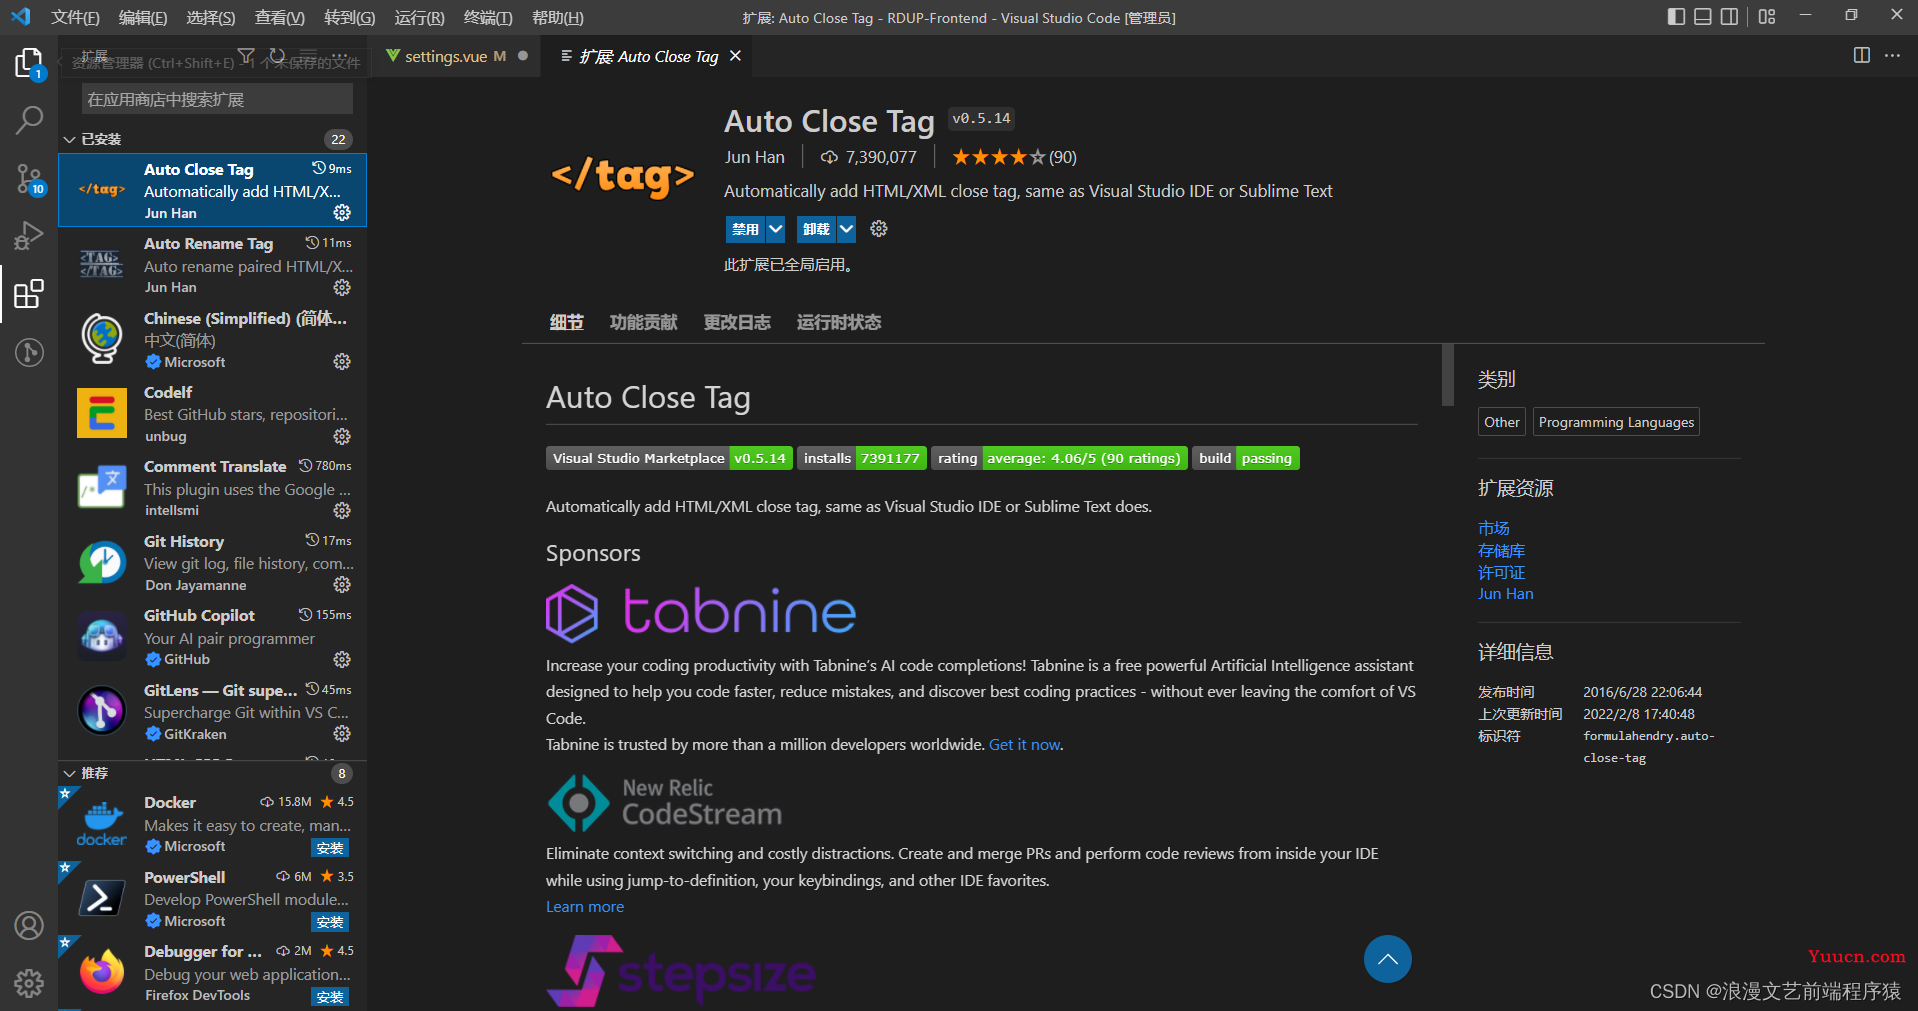The width and height of the screenshot is (1918, 1011).
Task: Open the 文件(F) menu
Action: point(76,18)
